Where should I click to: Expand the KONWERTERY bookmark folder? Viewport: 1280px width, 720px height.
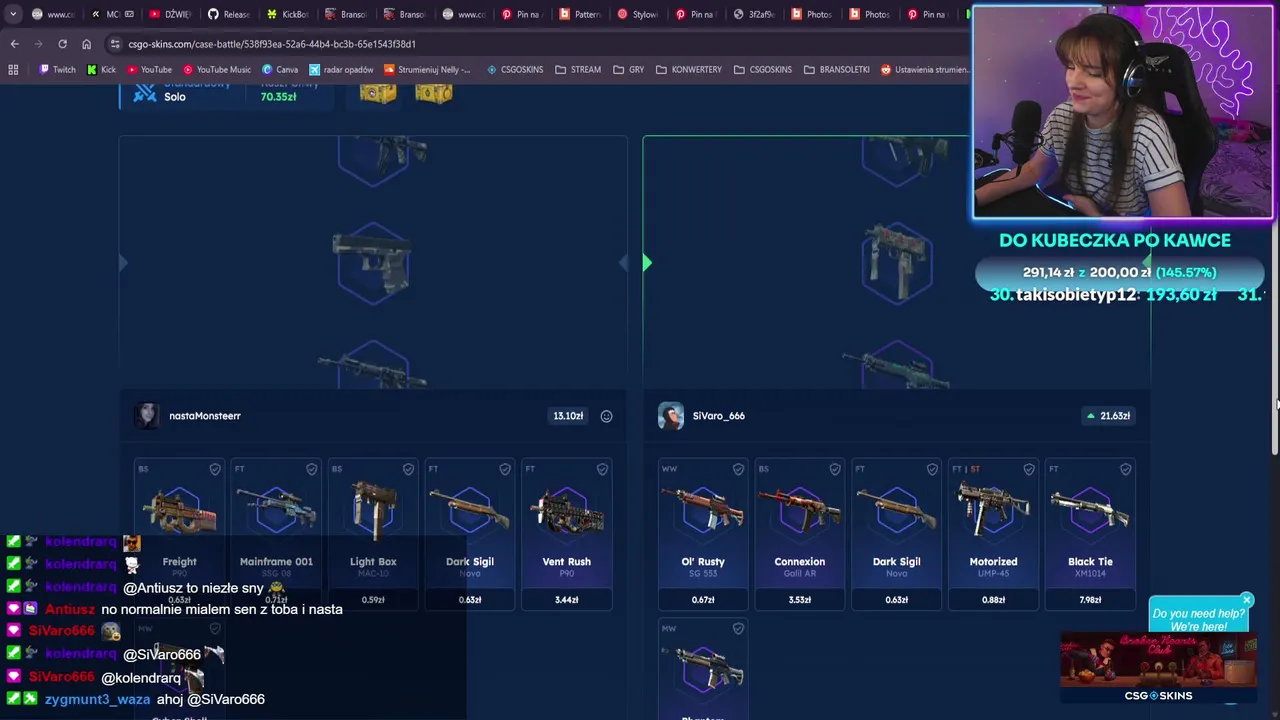tap(689, 70)
